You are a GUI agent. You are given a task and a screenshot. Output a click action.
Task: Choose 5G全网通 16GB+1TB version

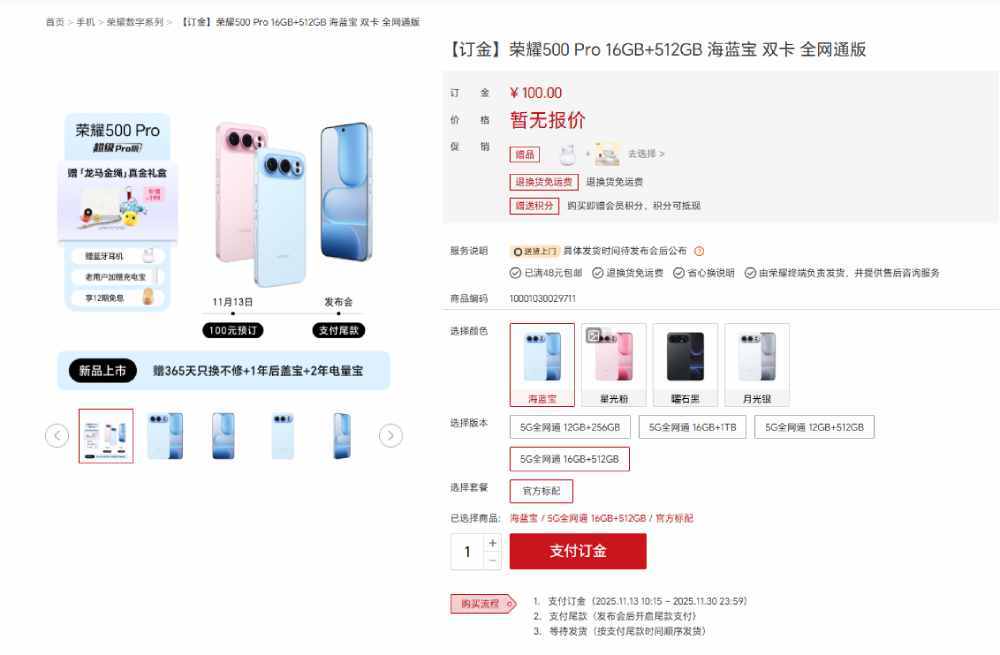point(693,427)
